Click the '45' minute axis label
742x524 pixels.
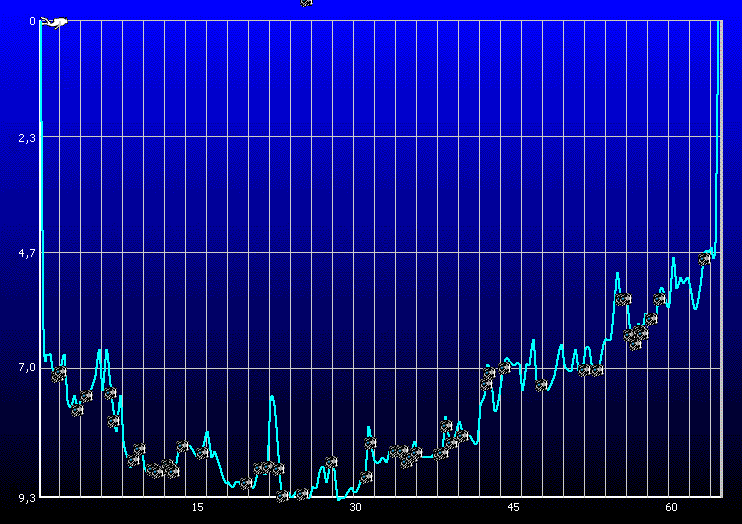[513, 507]
